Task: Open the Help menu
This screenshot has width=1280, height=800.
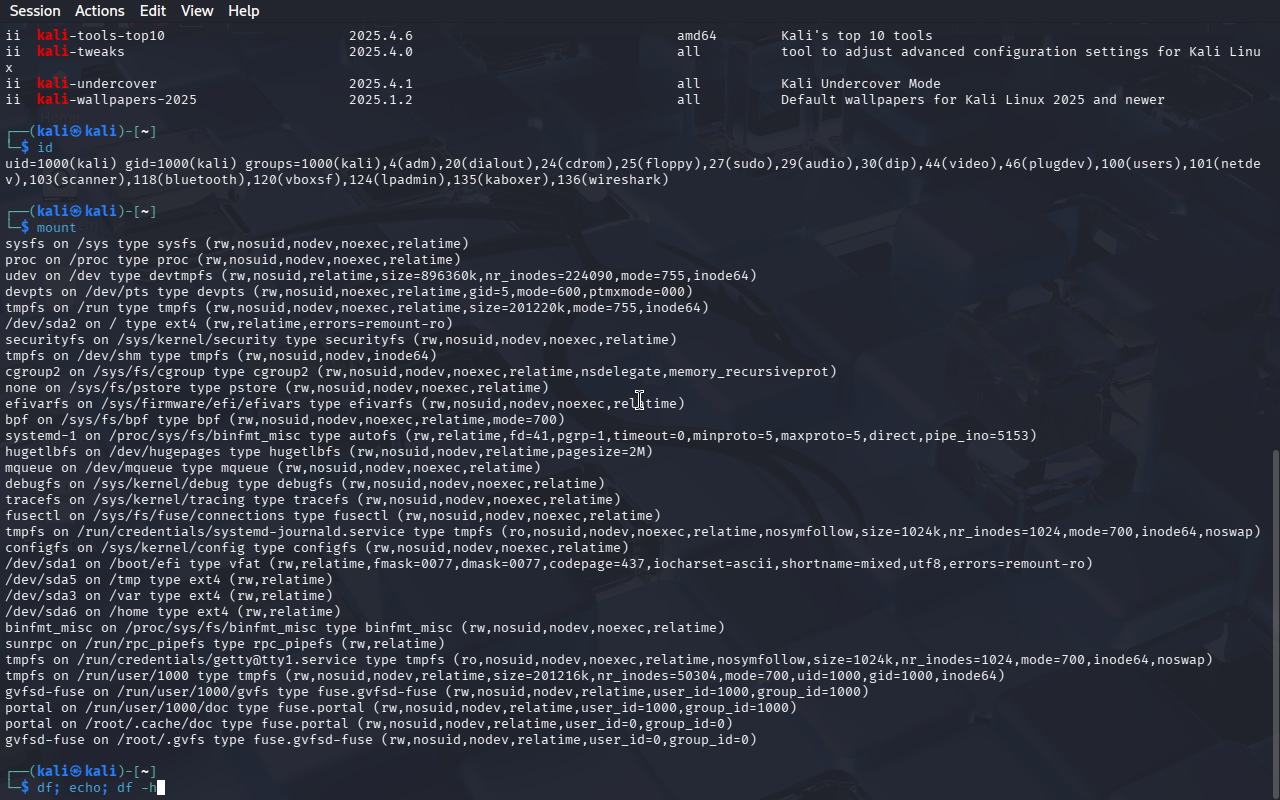Action: point(243,11)
